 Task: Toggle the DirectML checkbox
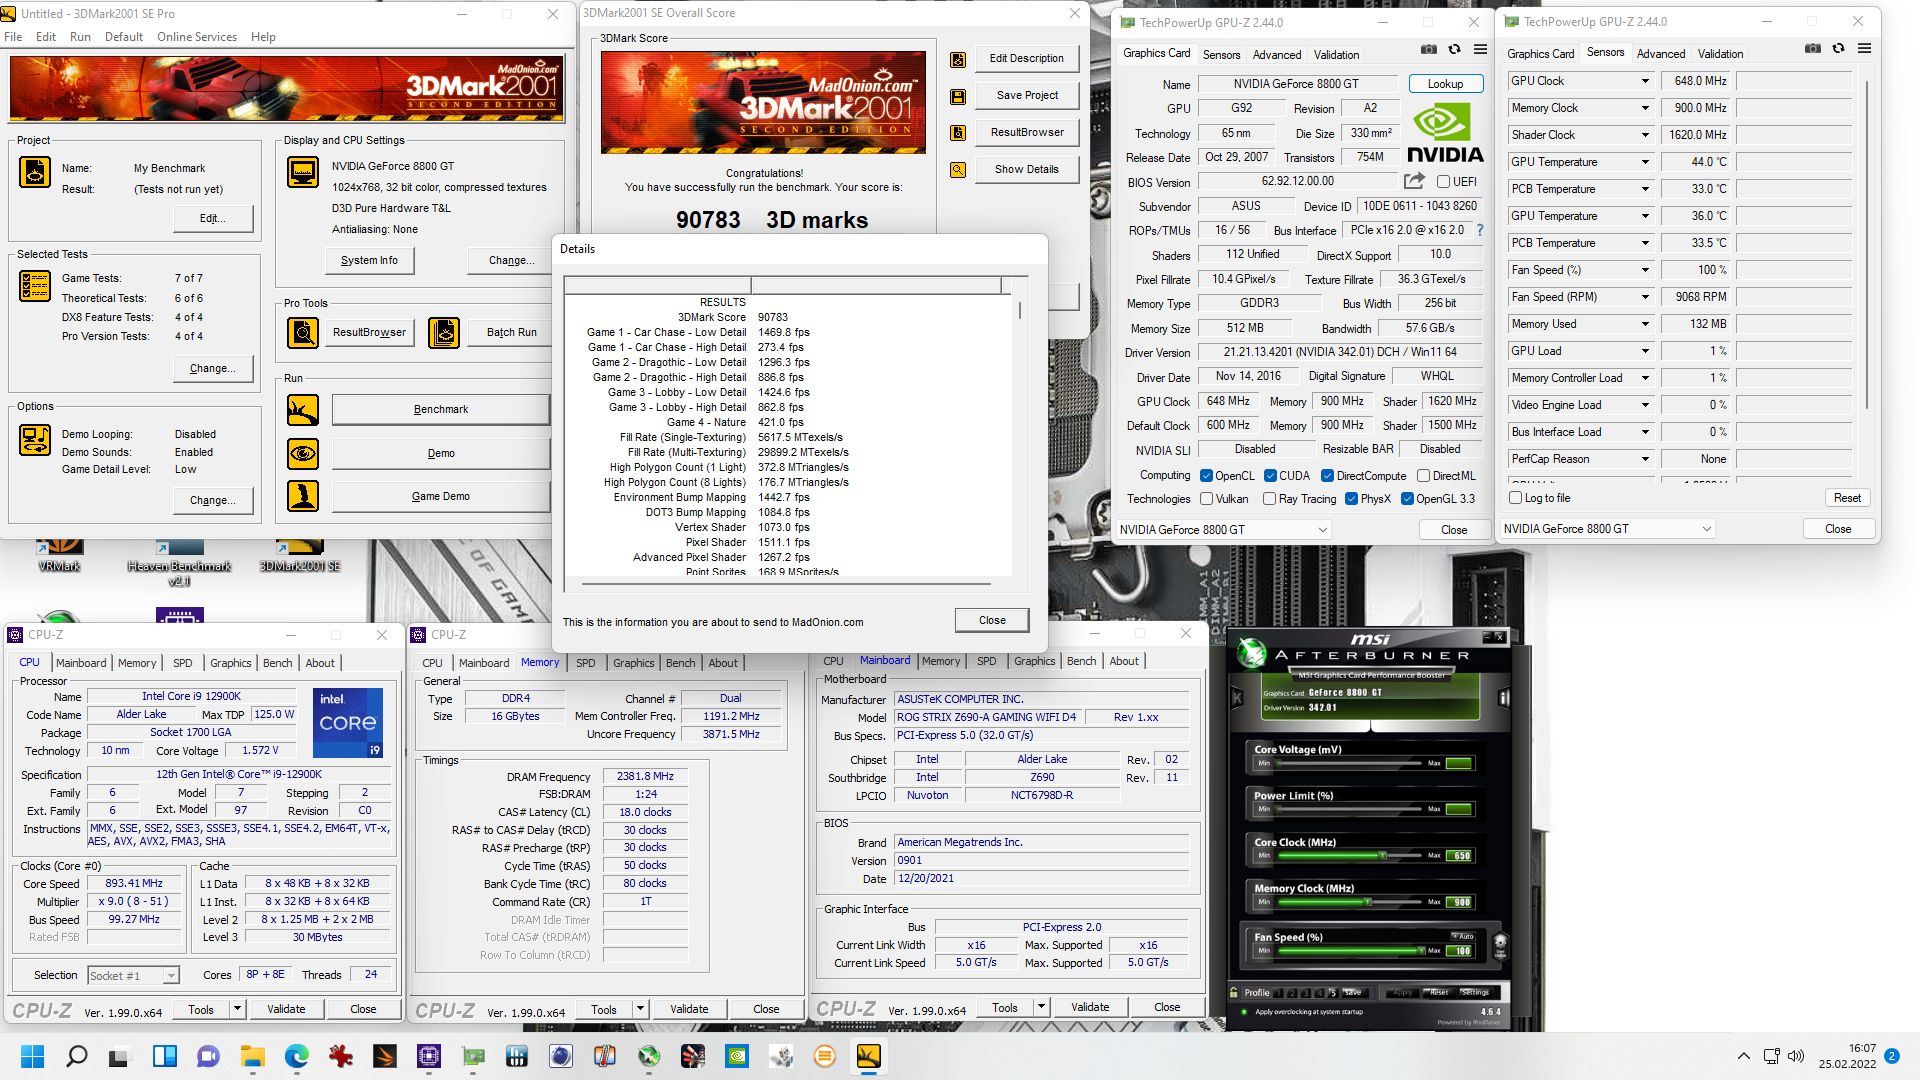pos(1424,476)
